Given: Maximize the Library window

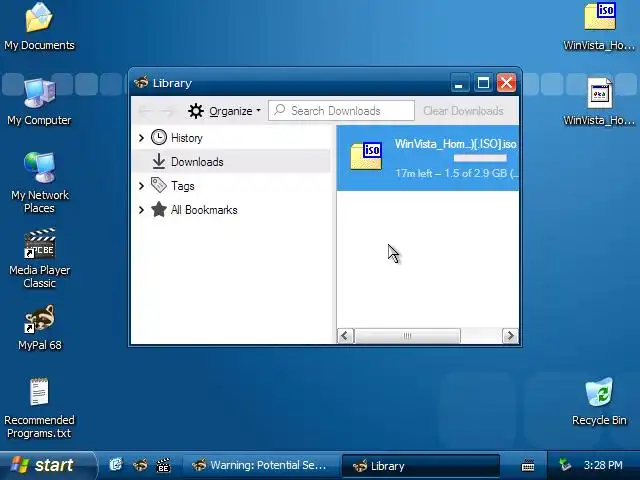Looking at the screenshot, I should [483, 83].
